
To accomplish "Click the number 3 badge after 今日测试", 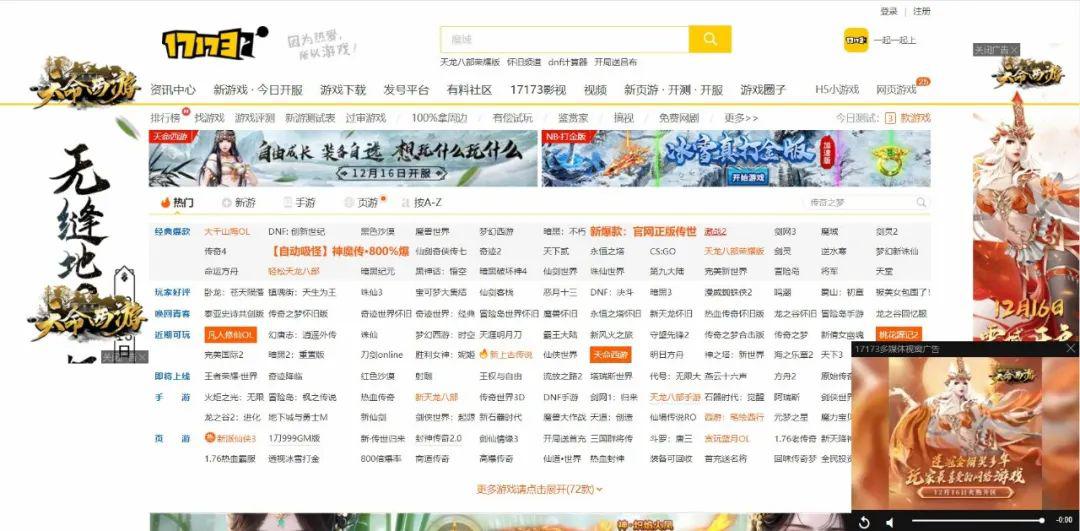I will pos(890,118).
